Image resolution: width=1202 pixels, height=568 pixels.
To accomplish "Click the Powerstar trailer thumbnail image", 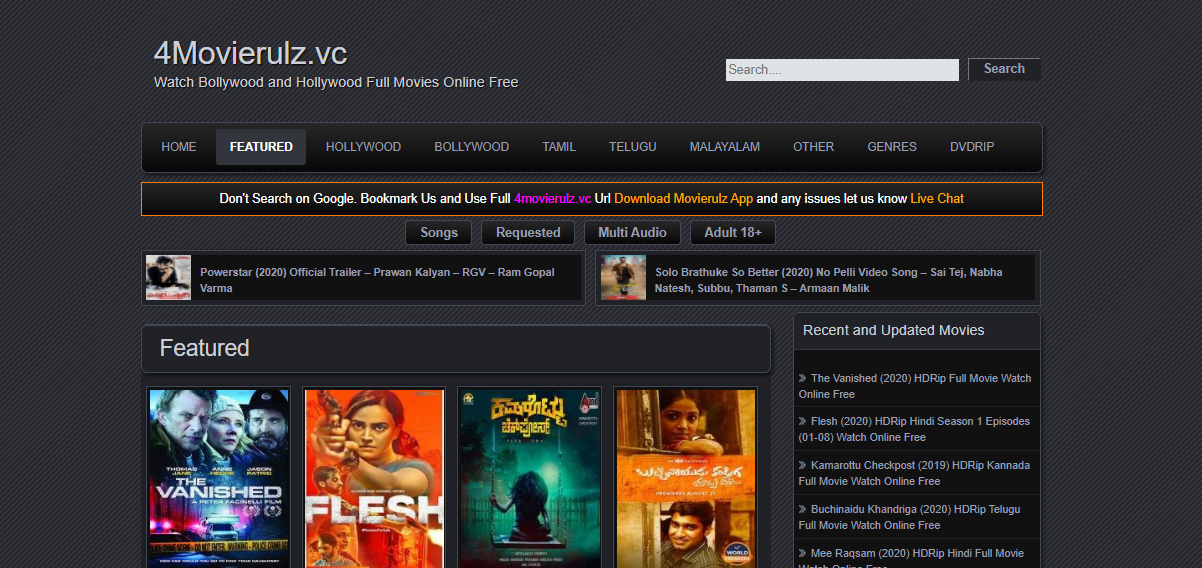I will (x=168, y=278).
